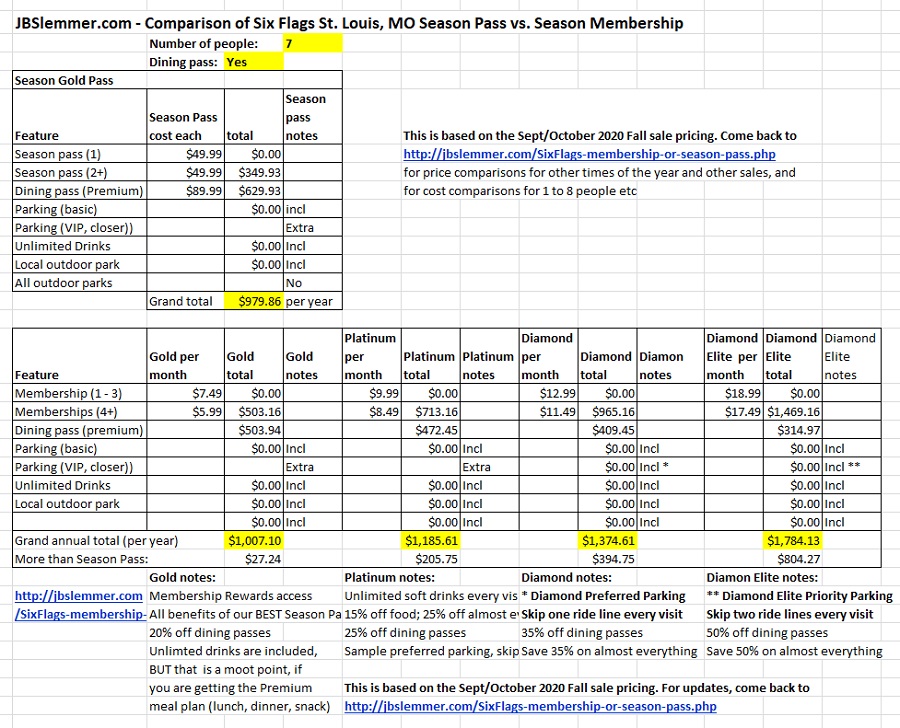This screenshot has width=900, height=728.
Task: Select the Number of people cell with 7
Action: (312, 44)
